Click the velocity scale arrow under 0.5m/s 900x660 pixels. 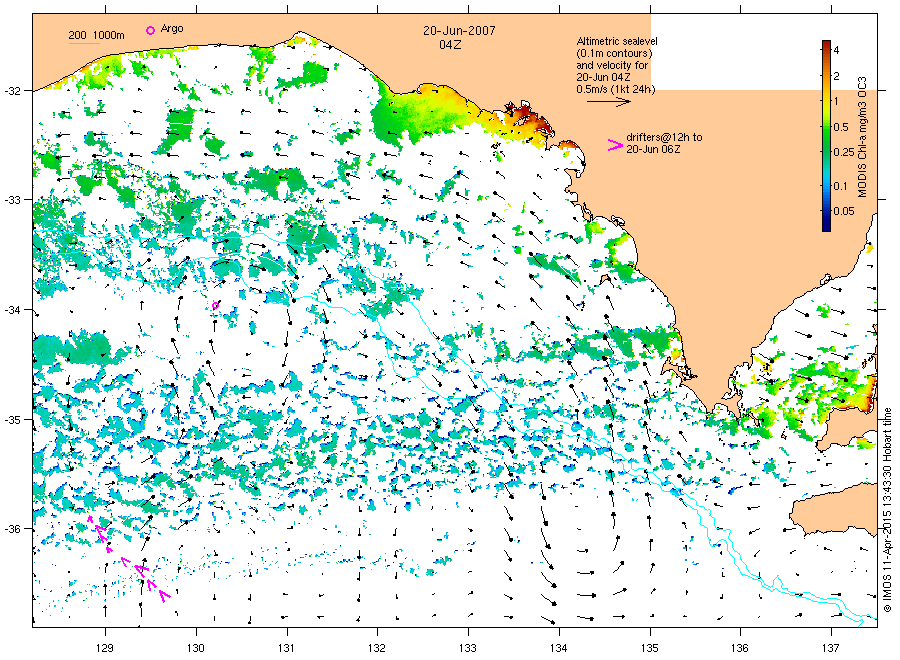(x=608, y=102)
